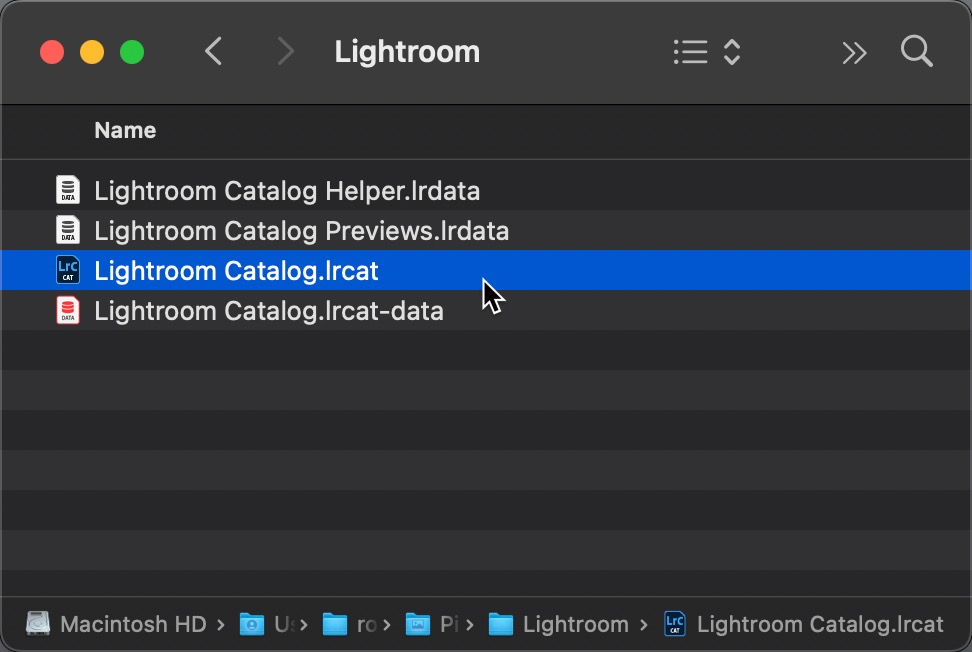Click the view switcher up-down arrows
The height and width of the screenshot is (652, 972).
coord(732,51)
